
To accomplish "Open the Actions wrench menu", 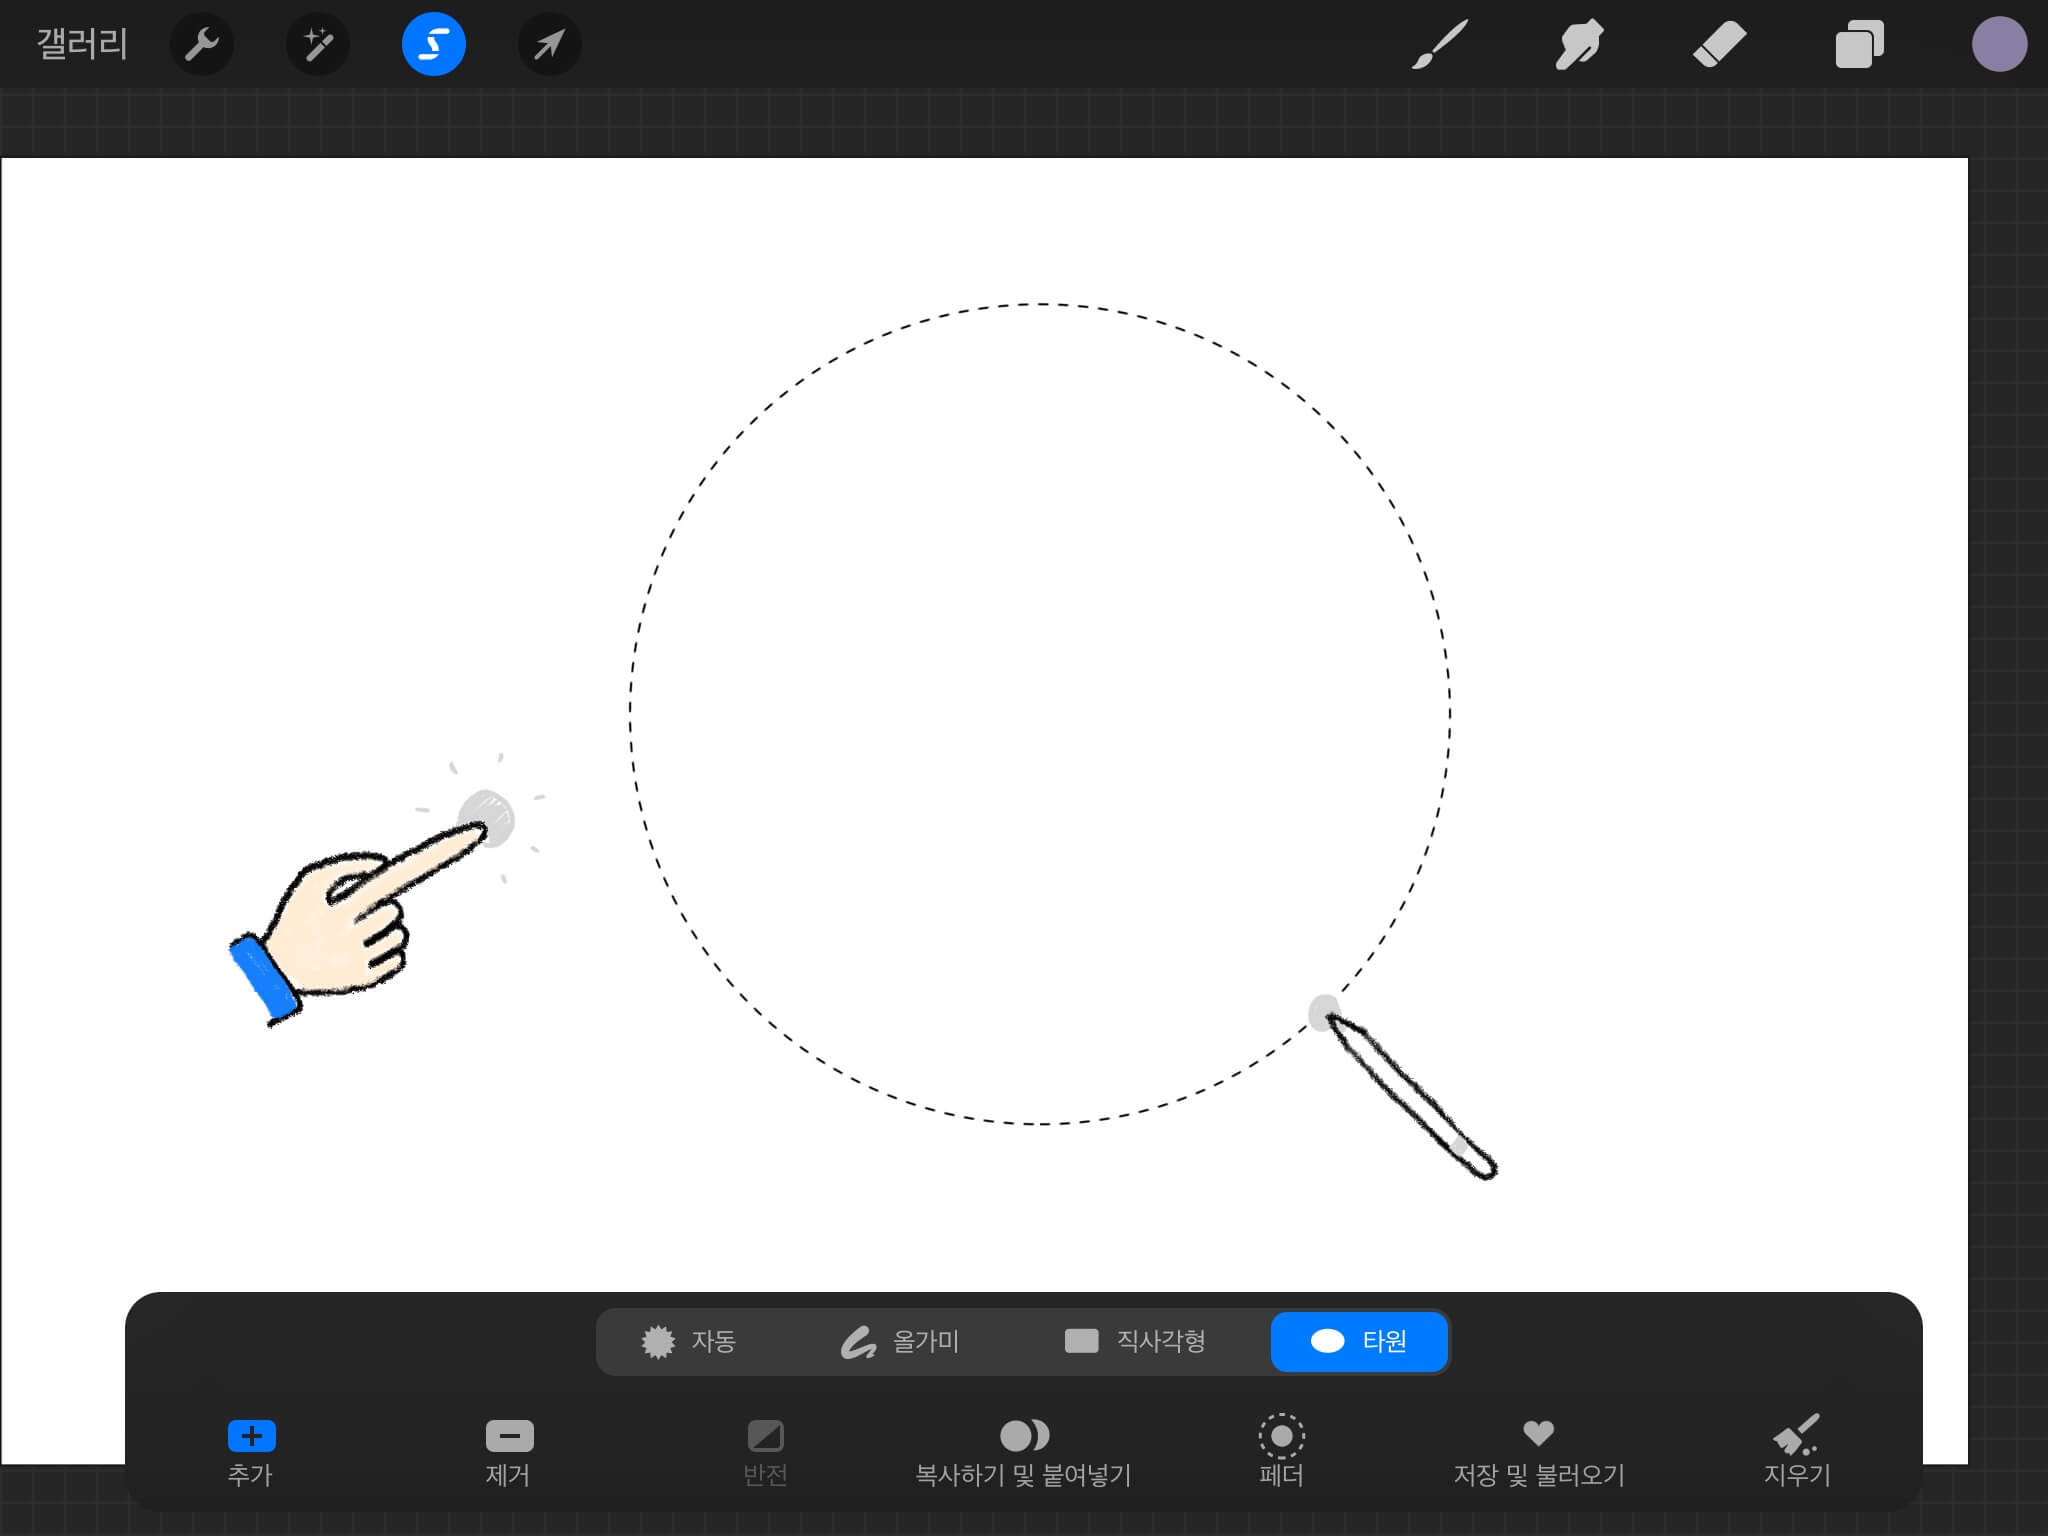I will pyautogui.click(x=202, y=45).
